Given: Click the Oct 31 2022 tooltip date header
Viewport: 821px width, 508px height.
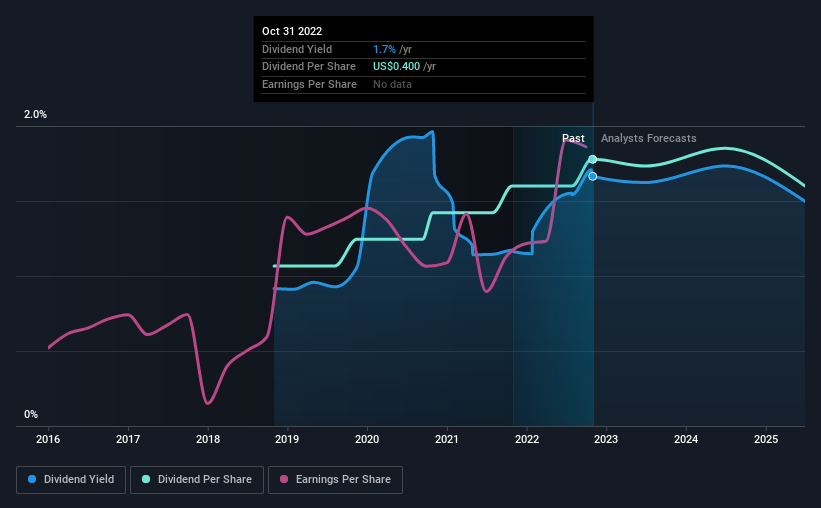Looking at the screenshot, I should (x=292, y=31).
